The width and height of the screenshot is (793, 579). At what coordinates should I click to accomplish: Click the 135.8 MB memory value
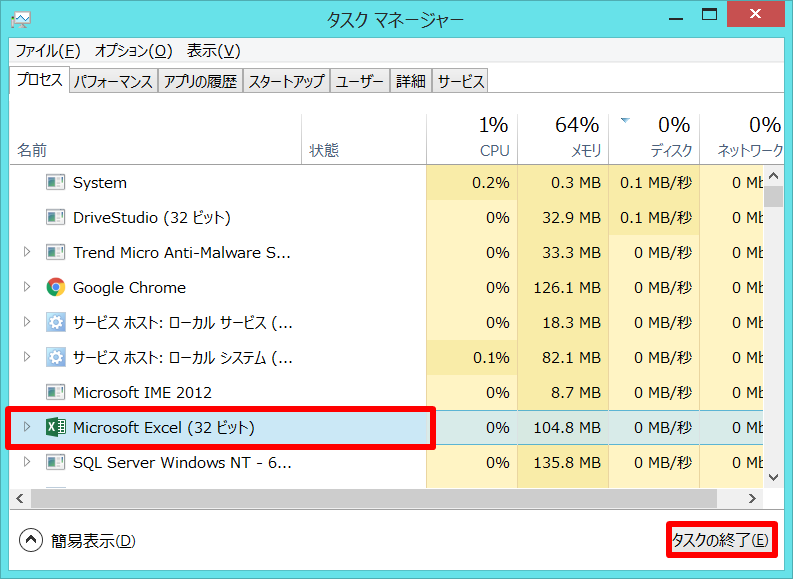(567, 462)
